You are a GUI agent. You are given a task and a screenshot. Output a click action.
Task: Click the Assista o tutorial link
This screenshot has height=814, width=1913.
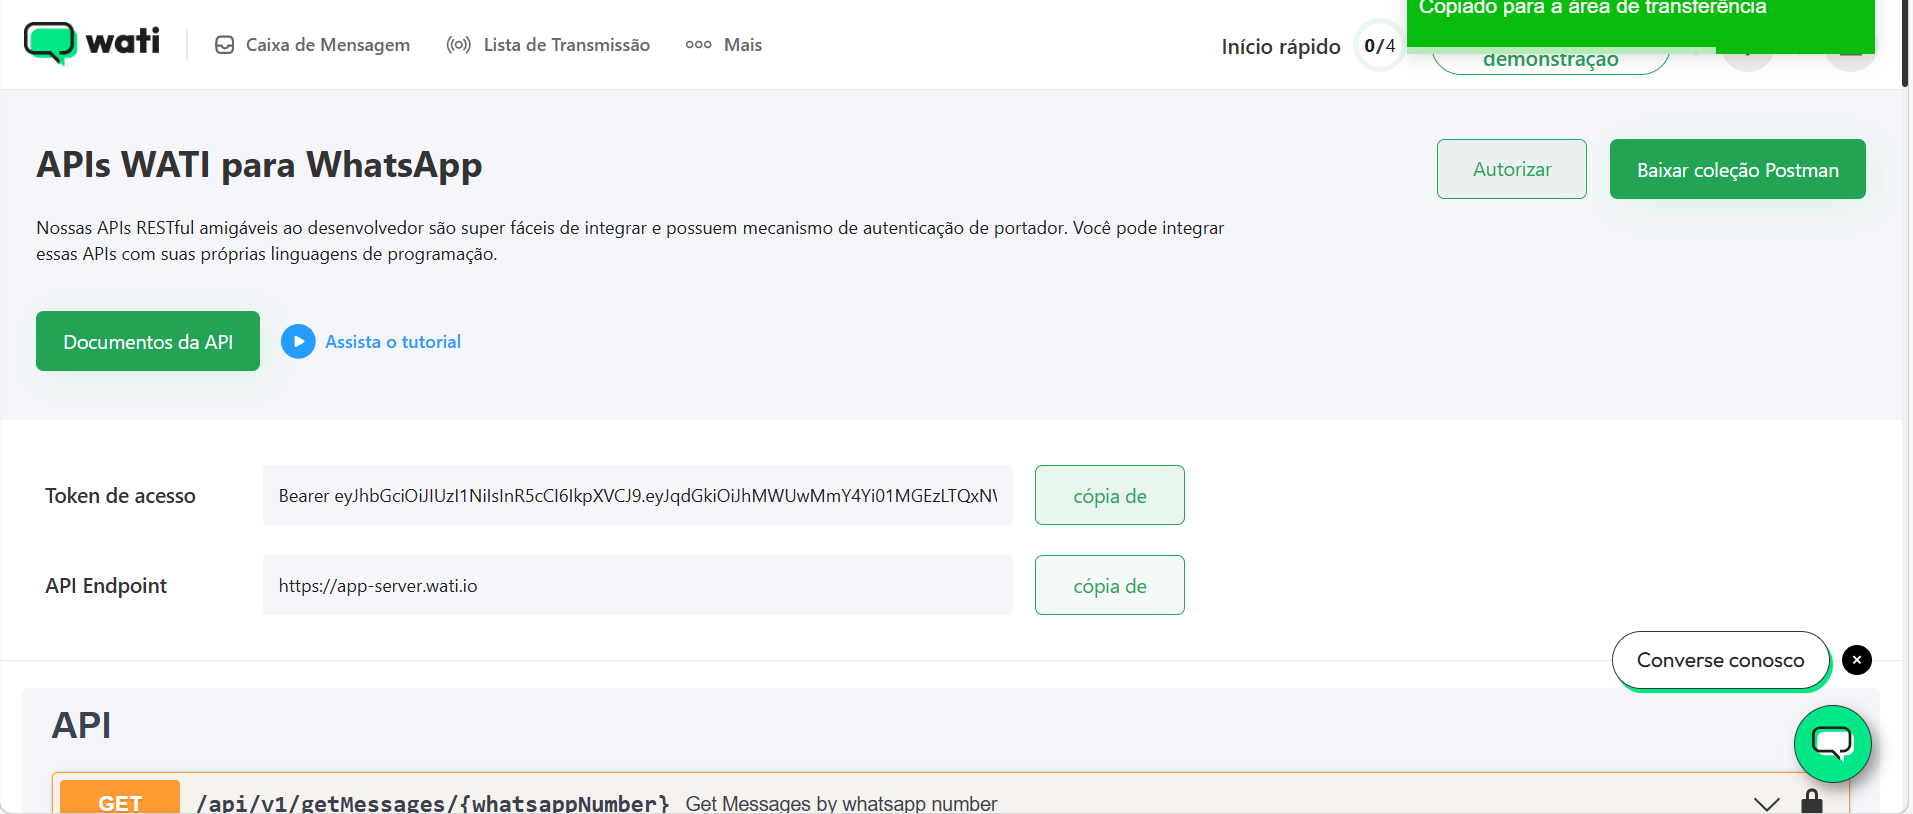coord(393,342)
